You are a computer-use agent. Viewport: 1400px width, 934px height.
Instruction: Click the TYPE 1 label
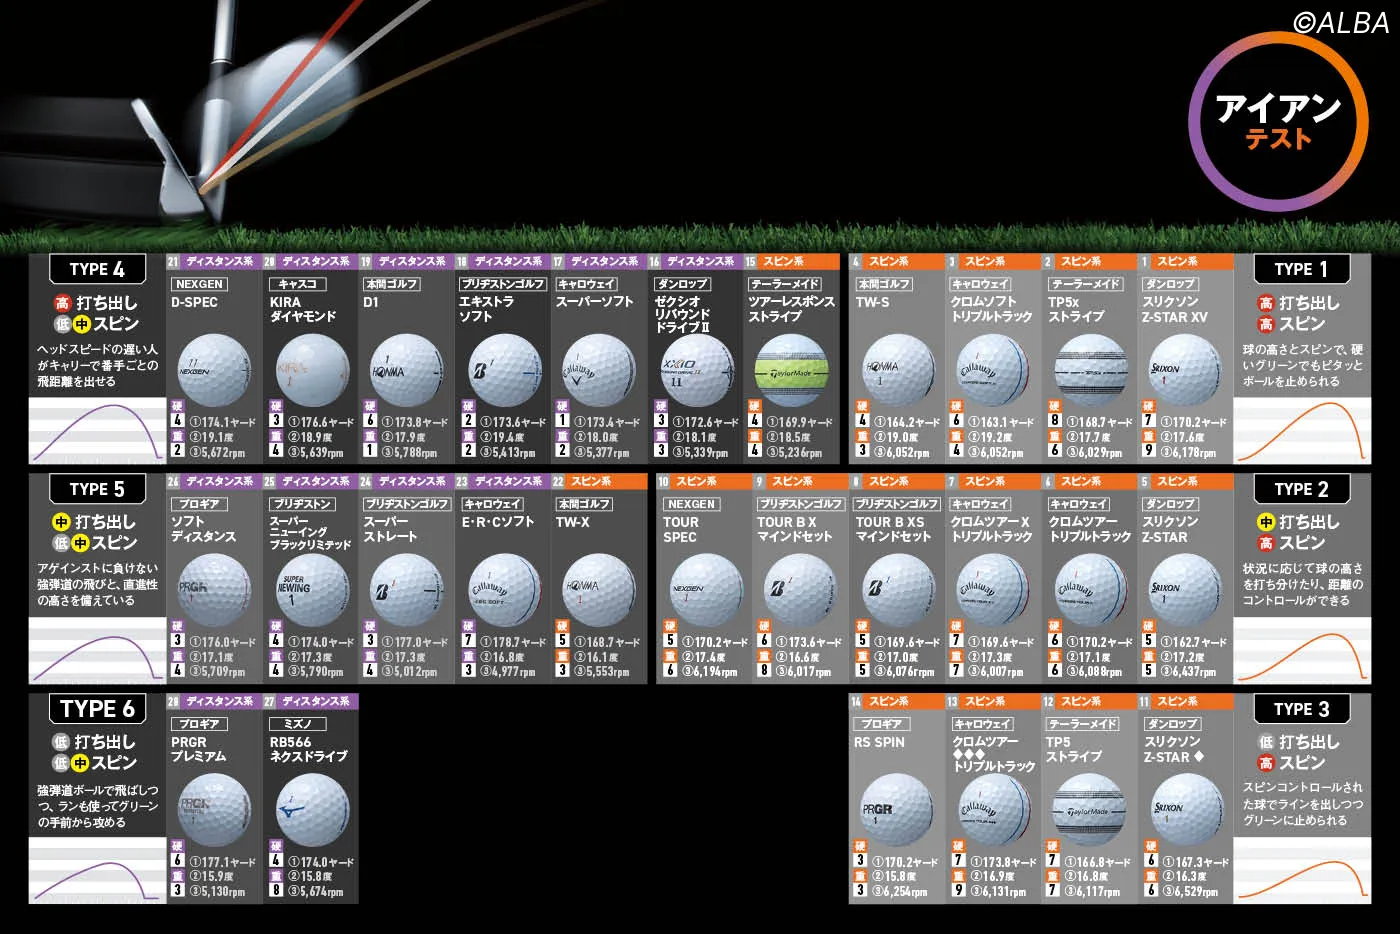pyautogui.click(x=1301, y=269)
